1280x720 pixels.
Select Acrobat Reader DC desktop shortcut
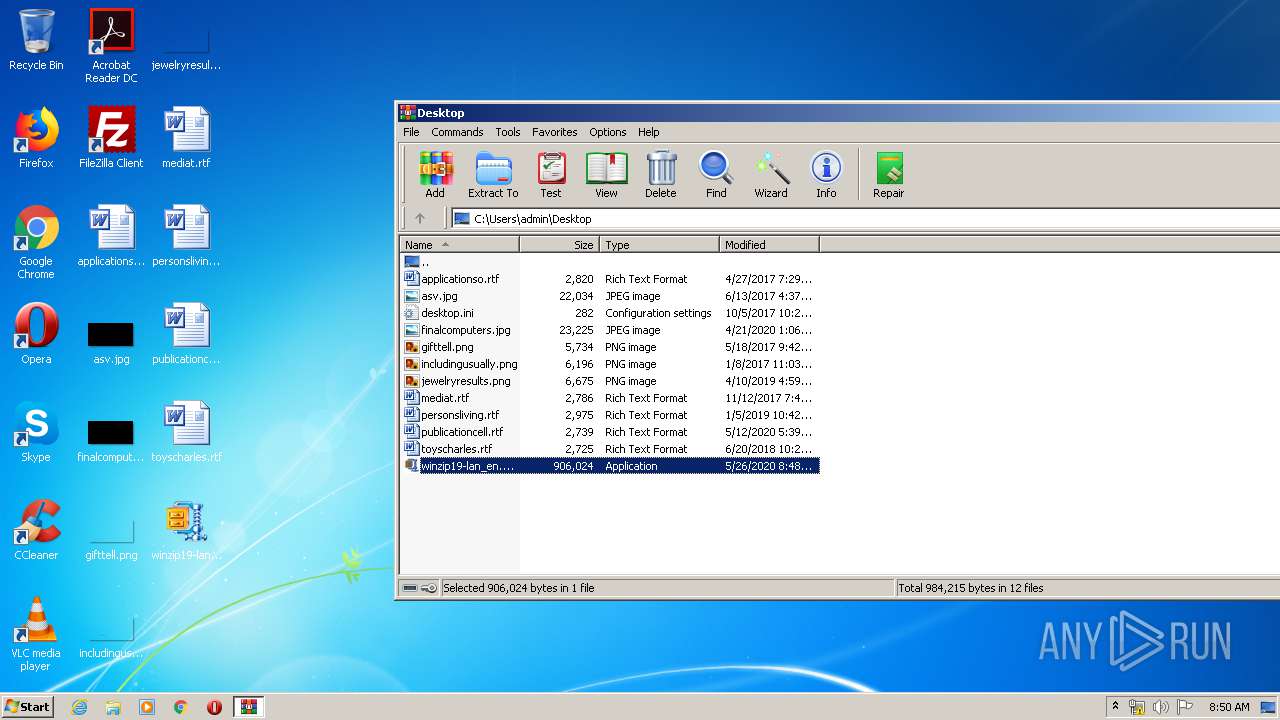111,46
